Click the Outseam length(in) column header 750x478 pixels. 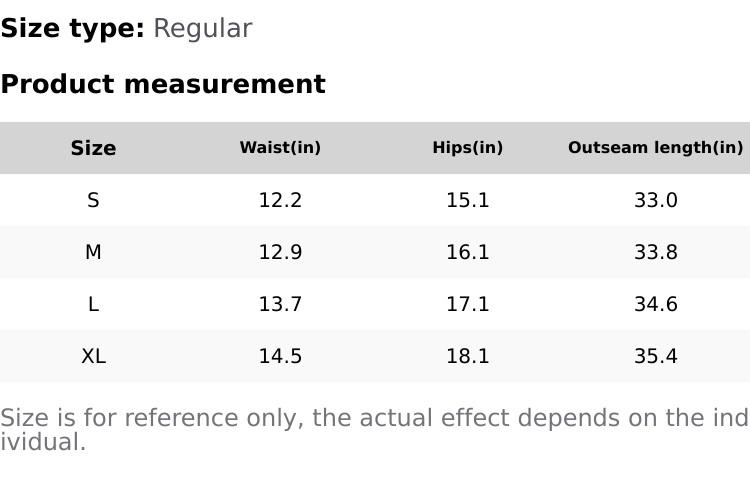(655, 148)
